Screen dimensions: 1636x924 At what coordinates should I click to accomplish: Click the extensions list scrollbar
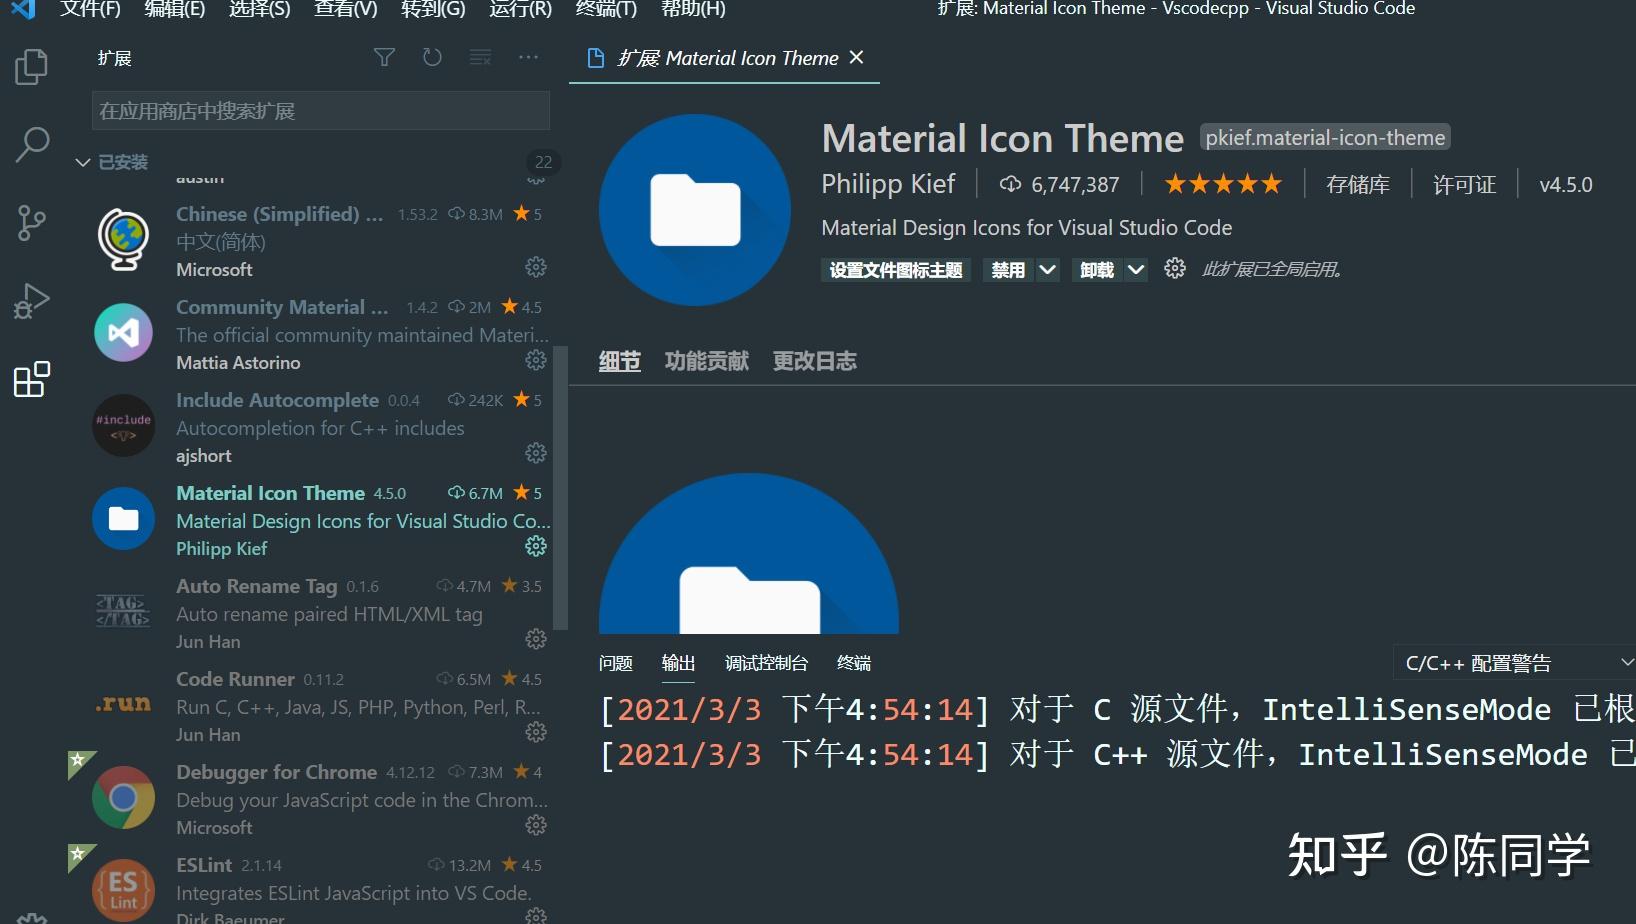coord(560,487)
